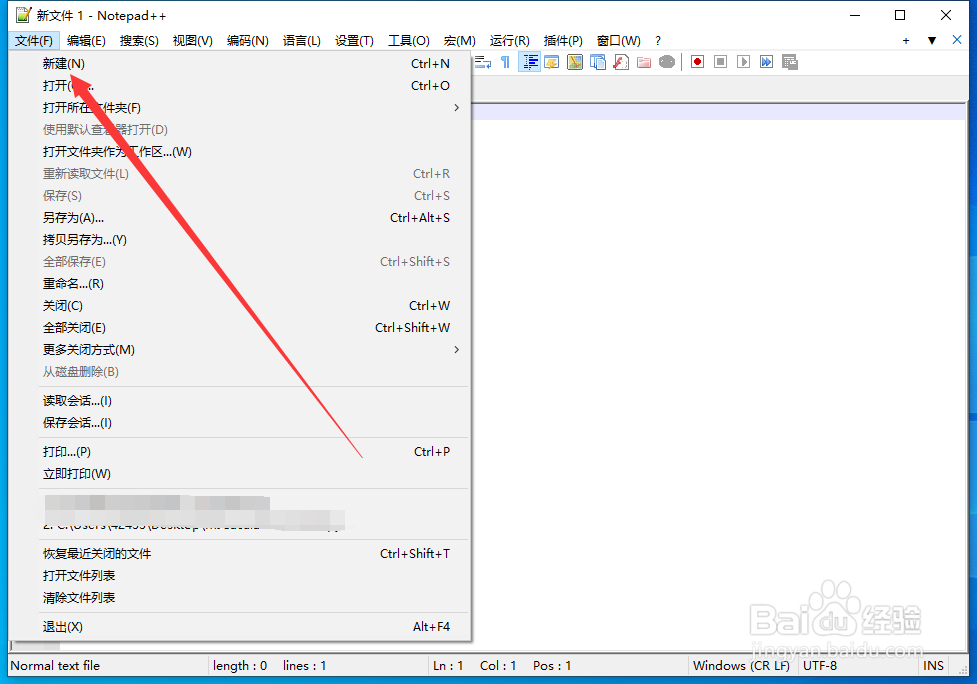Image resolution: width=977 pixels, height=684 pixels.
Task: Open the 搜索(S) menu
Action: tap(139, 40)
